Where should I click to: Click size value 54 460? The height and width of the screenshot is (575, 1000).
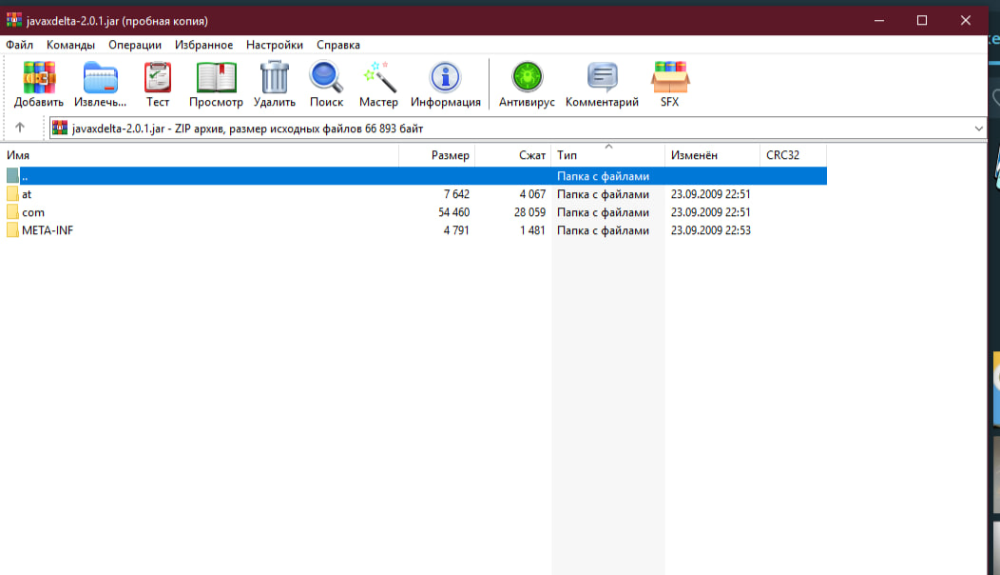coord(453,212)
